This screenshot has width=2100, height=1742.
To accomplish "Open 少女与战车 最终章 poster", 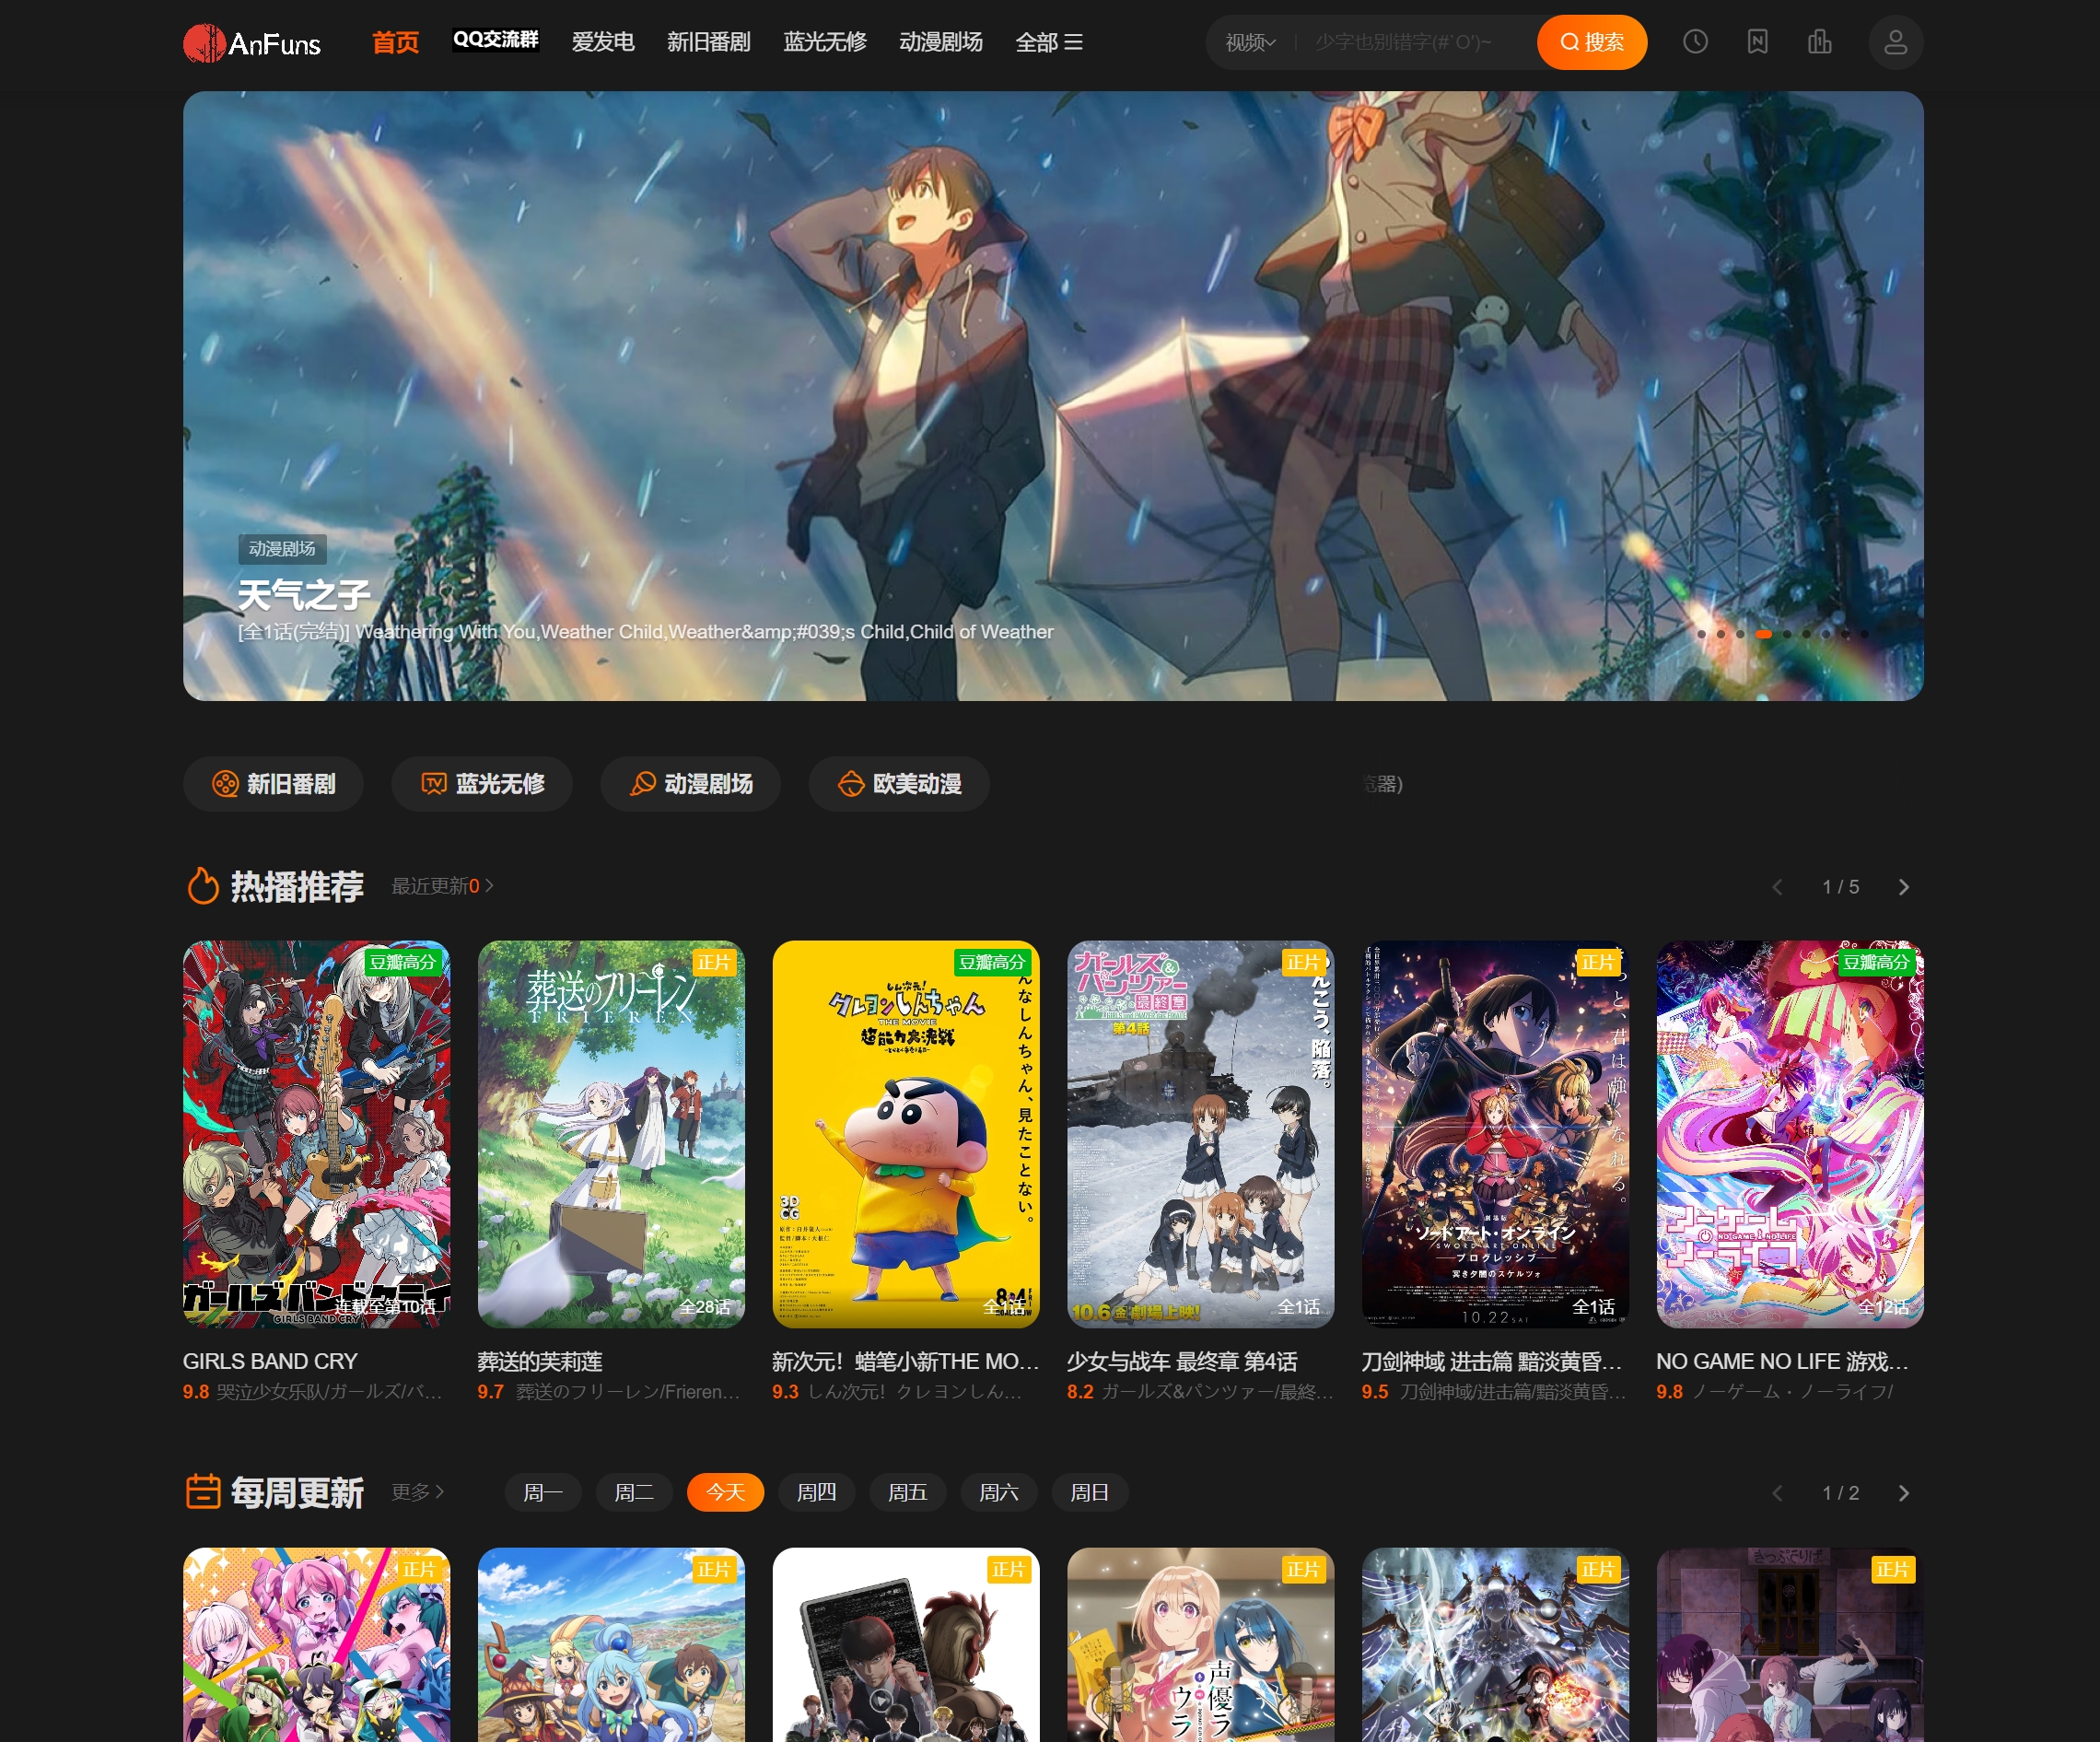I will pos(1200,1134).
